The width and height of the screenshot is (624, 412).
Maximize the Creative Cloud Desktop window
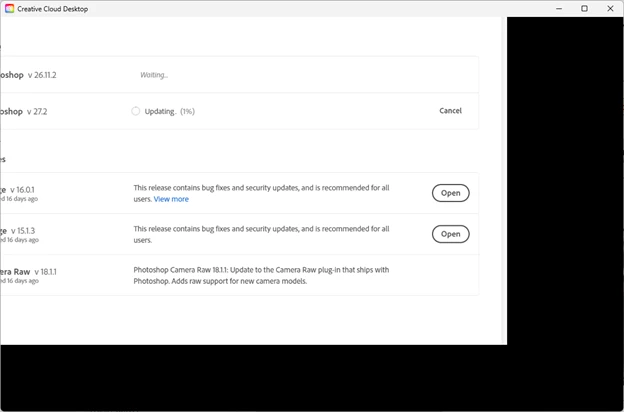[584, 8]
